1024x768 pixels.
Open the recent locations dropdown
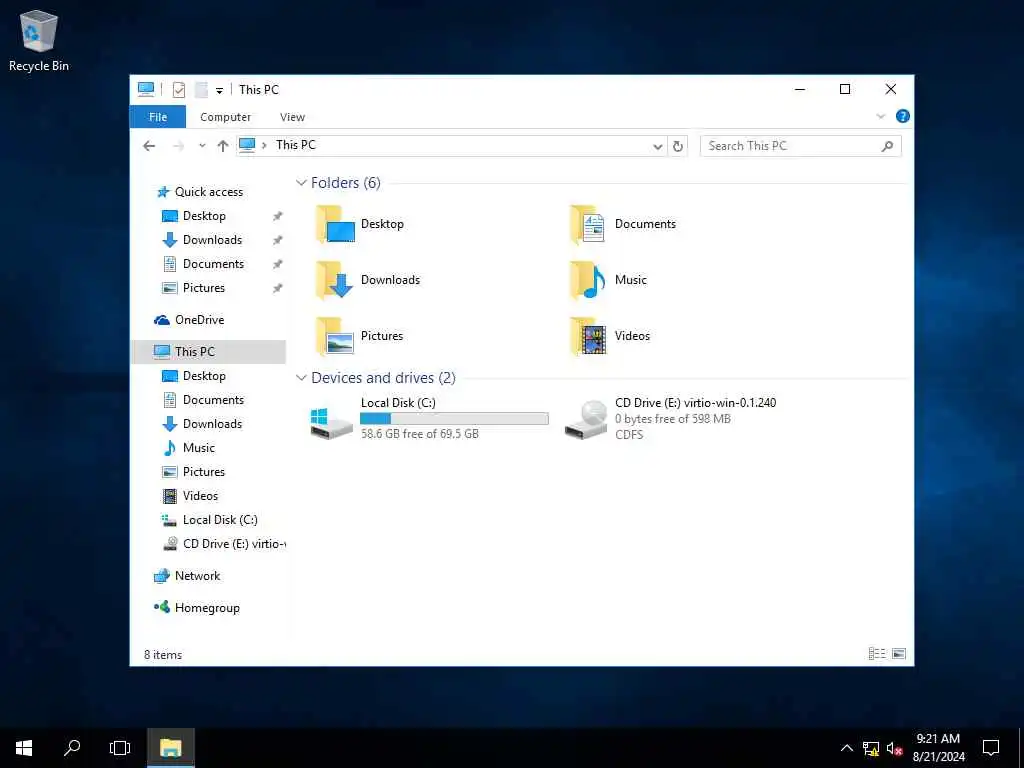tap(202, 146)
